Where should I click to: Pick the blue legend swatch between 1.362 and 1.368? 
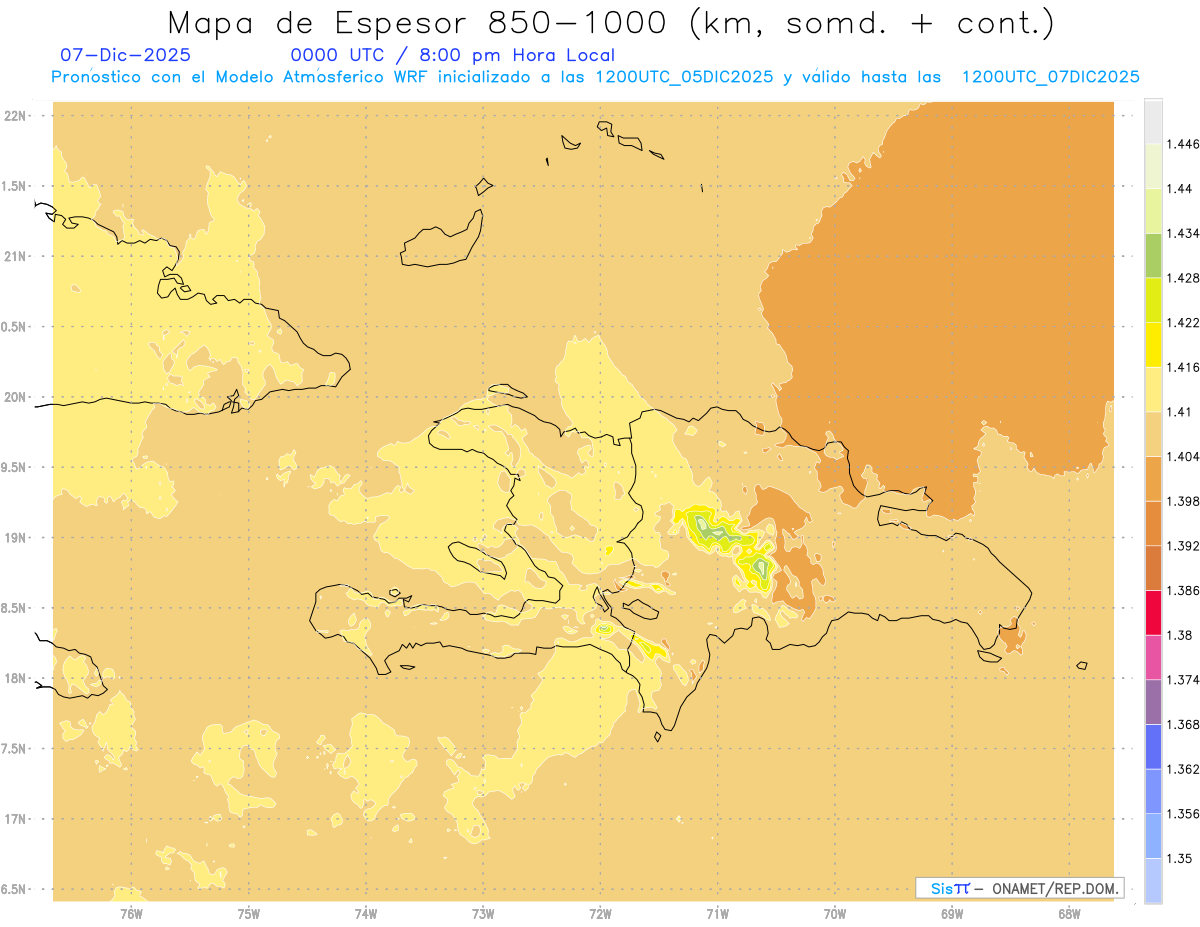pyautogui.click(x=1153, y=746)
